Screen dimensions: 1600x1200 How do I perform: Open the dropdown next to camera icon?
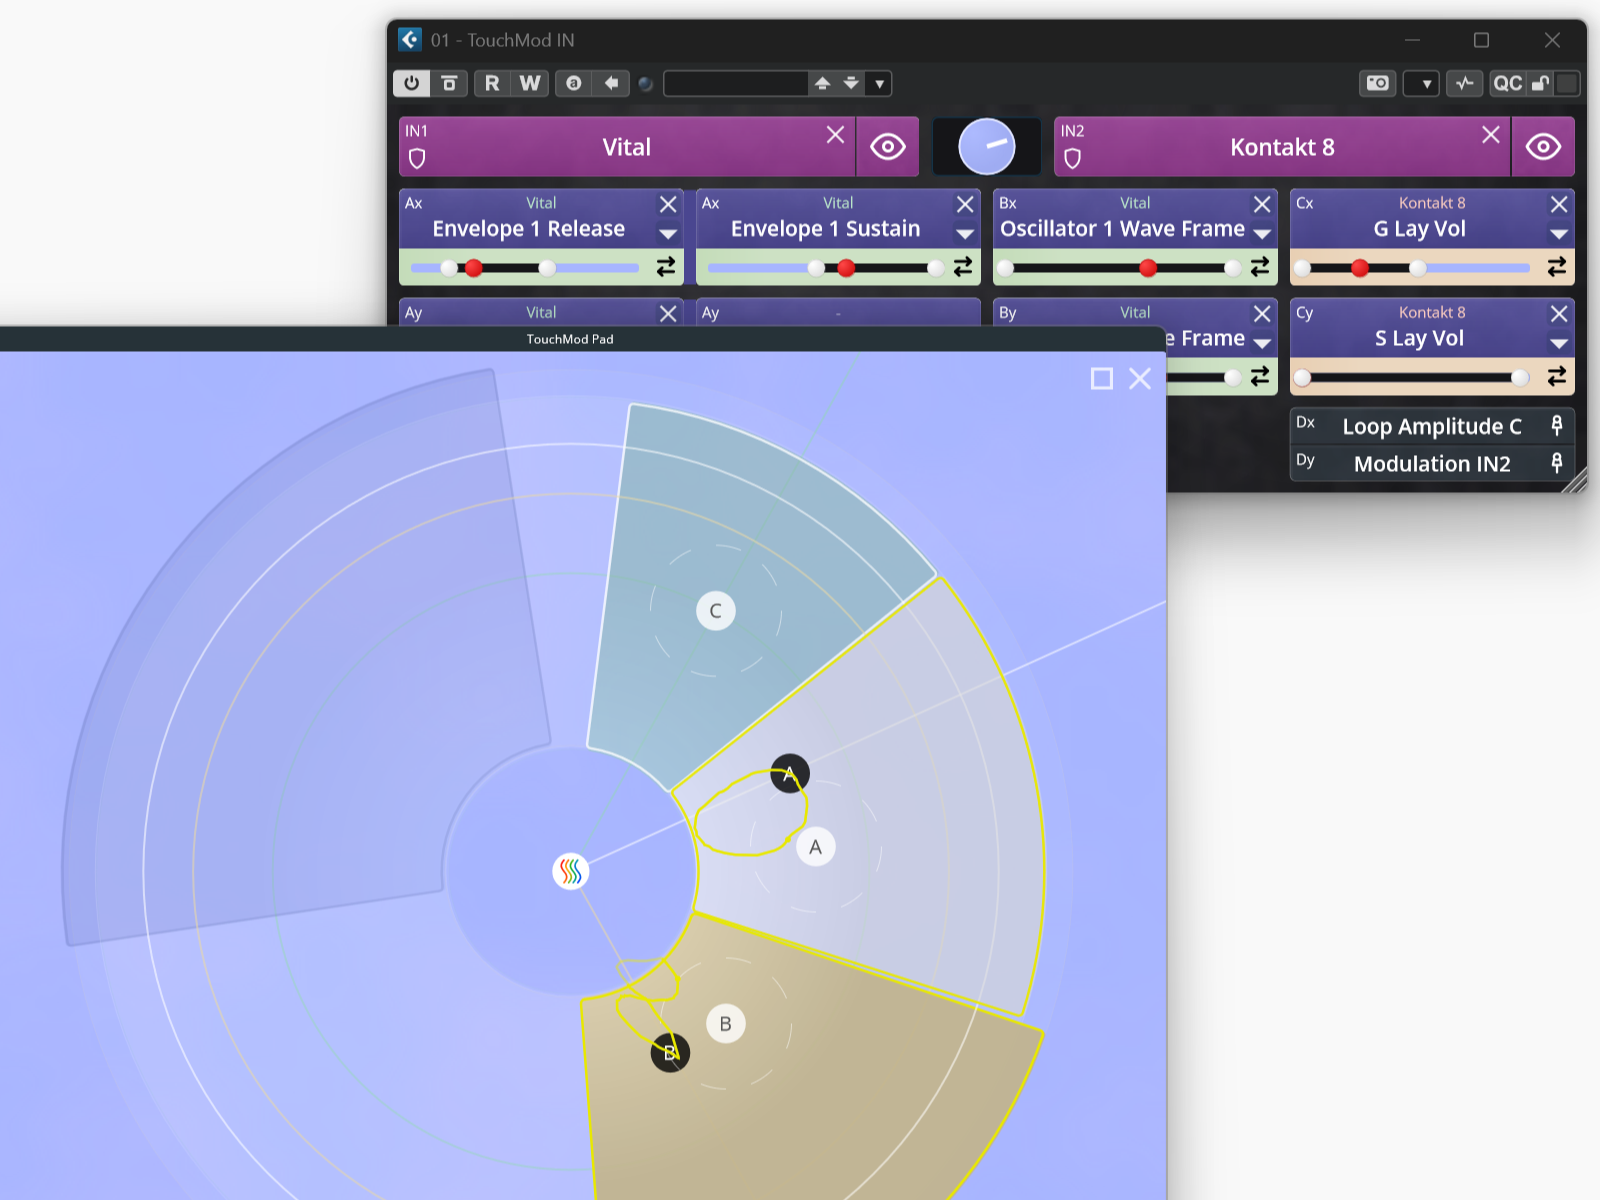1422,83
